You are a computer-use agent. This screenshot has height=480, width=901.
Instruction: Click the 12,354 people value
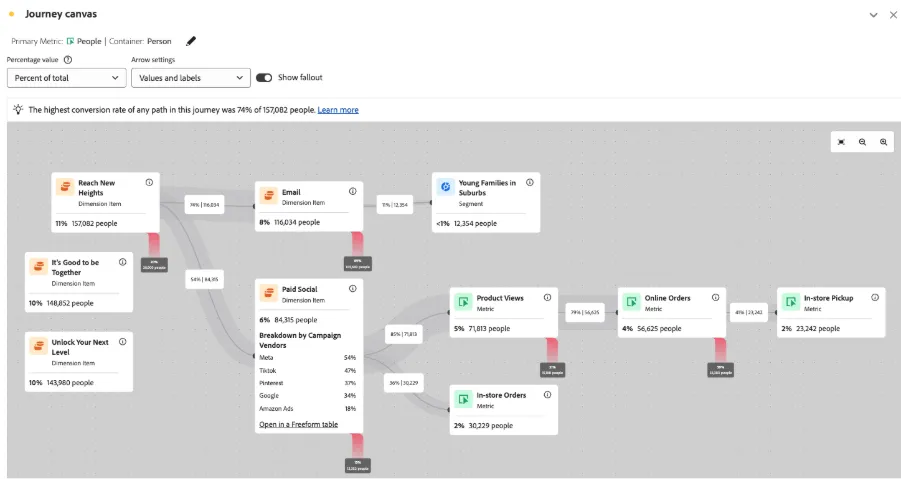tap(475, 223)
